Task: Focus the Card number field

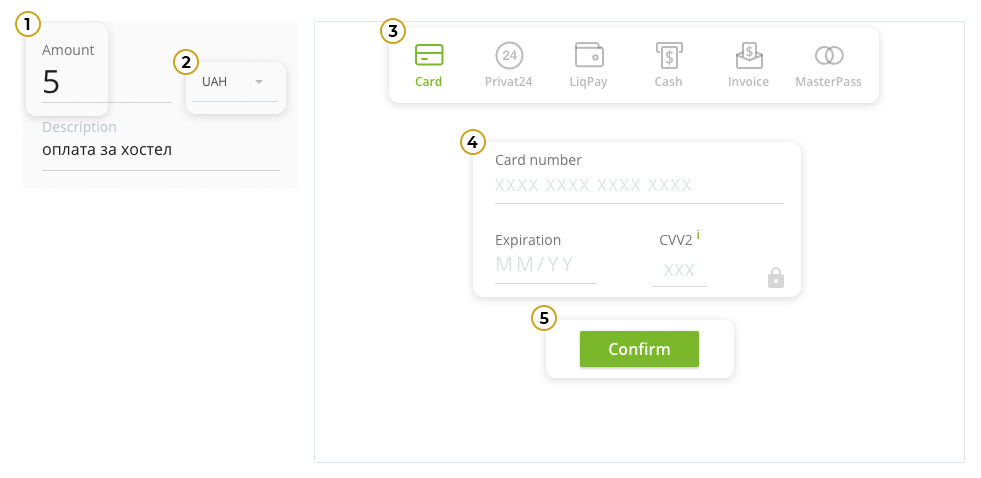Action: pyautogui.click(x=638, y=186)
